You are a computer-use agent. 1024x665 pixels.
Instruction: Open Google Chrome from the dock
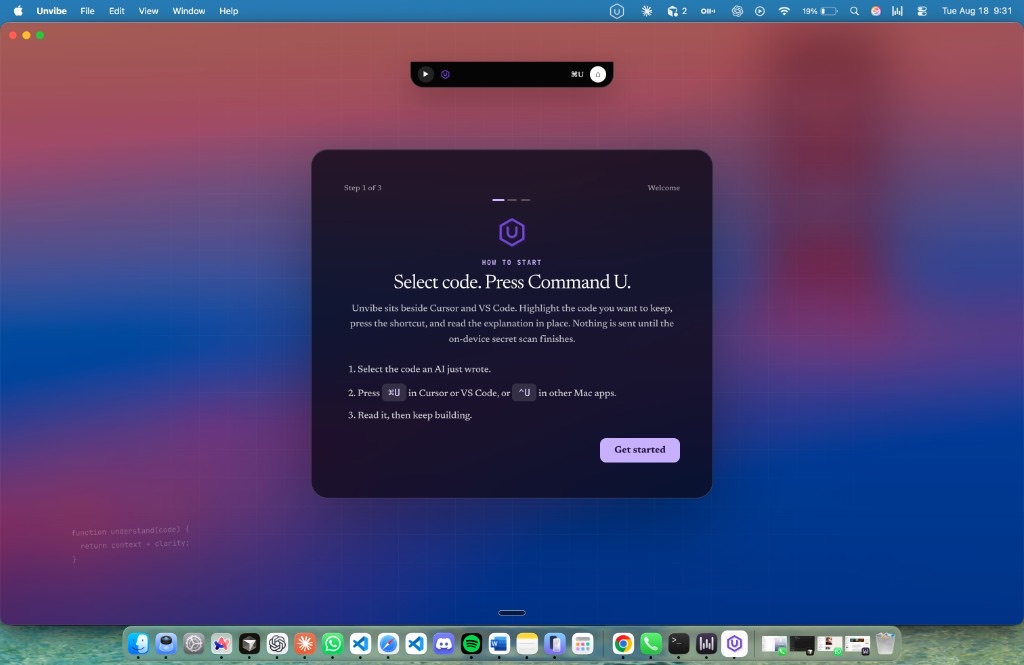click(623, 644)
